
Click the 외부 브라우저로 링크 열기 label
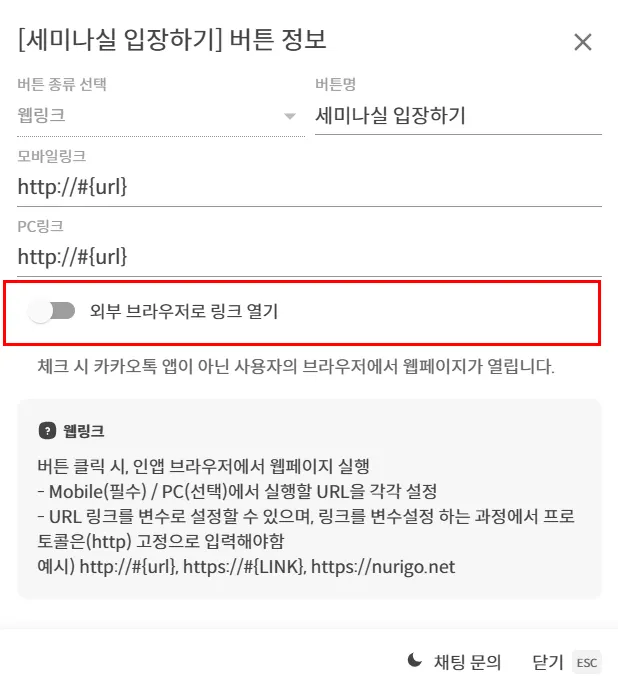pos(184,311)
